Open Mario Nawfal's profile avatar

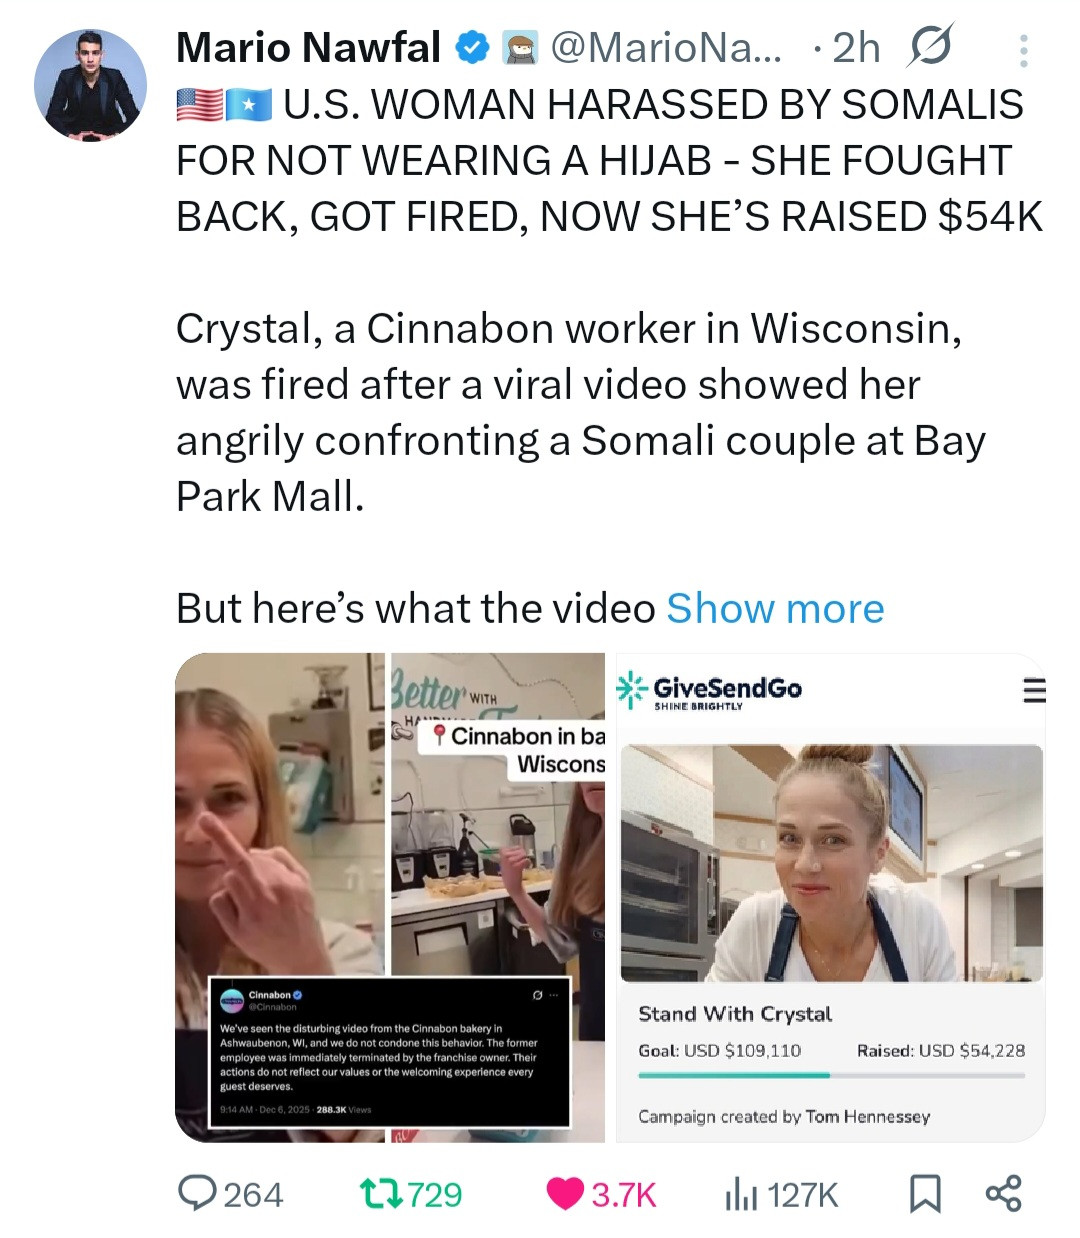click(x=90, y=85)
